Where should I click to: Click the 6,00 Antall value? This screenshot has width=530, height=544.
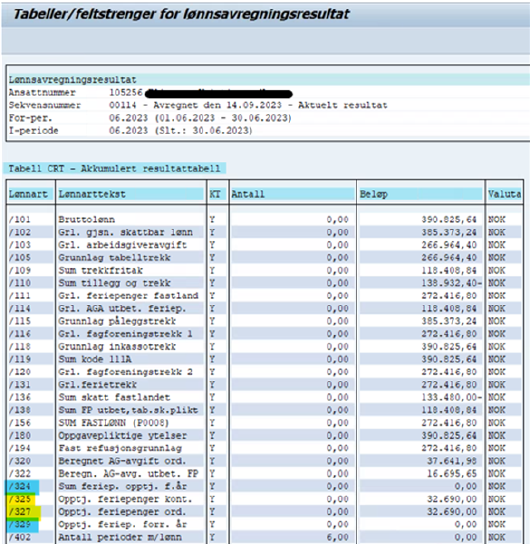tap(337, 537)
